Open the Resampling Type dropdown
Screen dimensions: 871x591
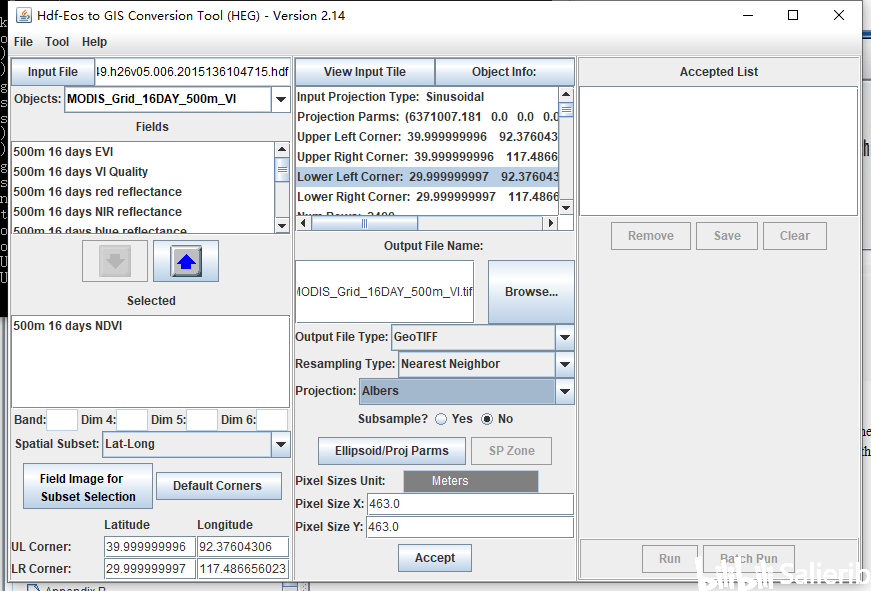click(x=564, y=364)
